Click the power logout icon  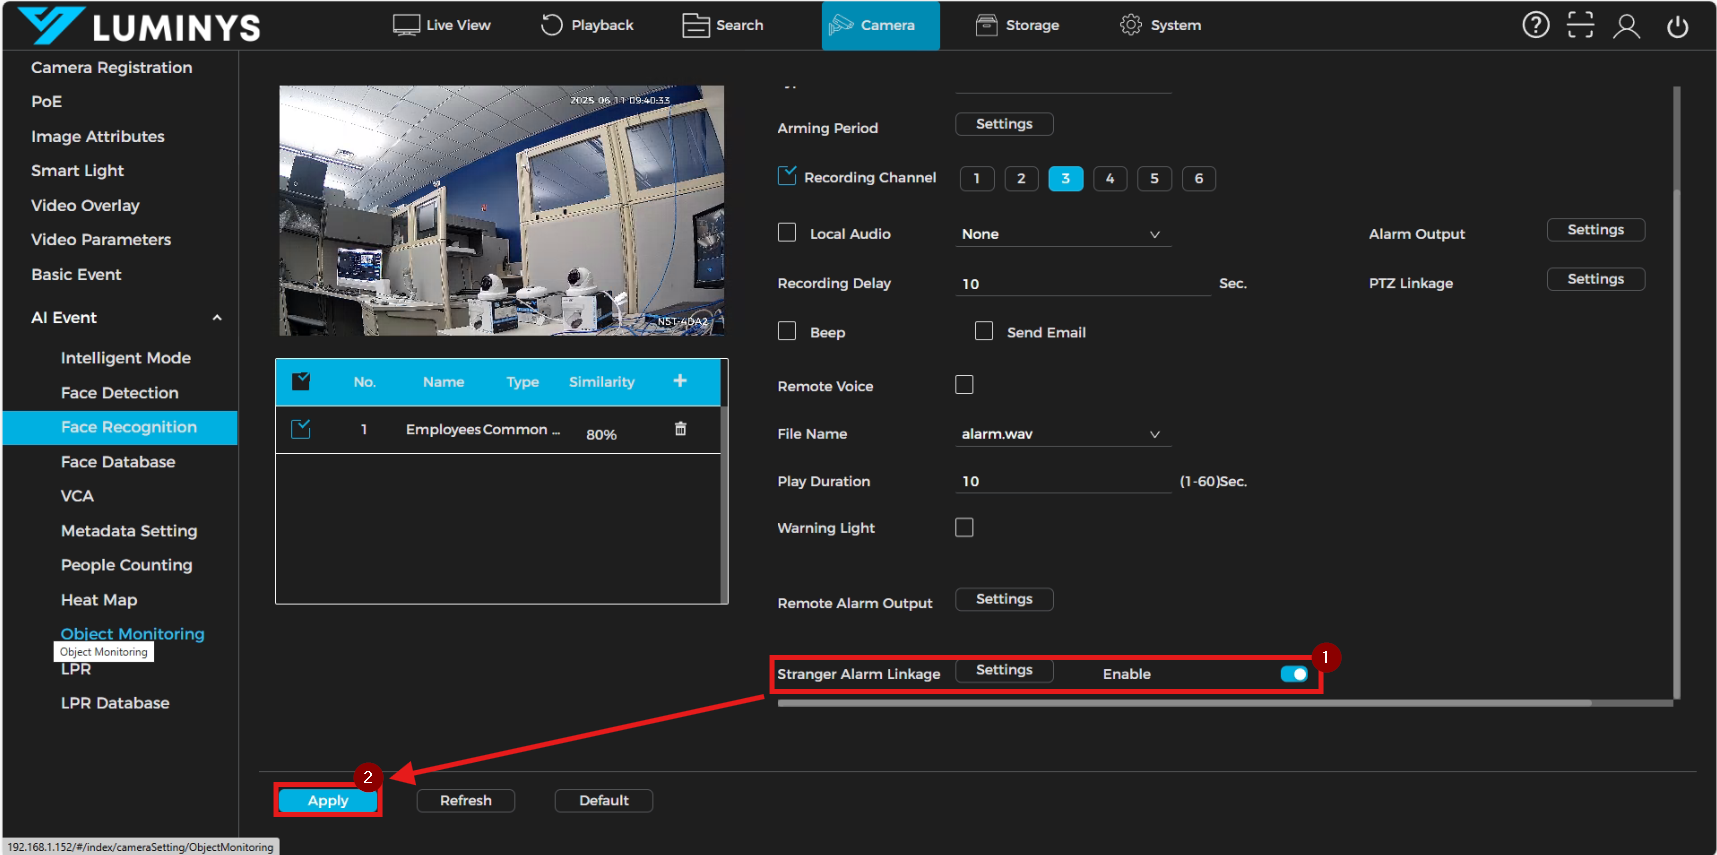pos(1677,26)
